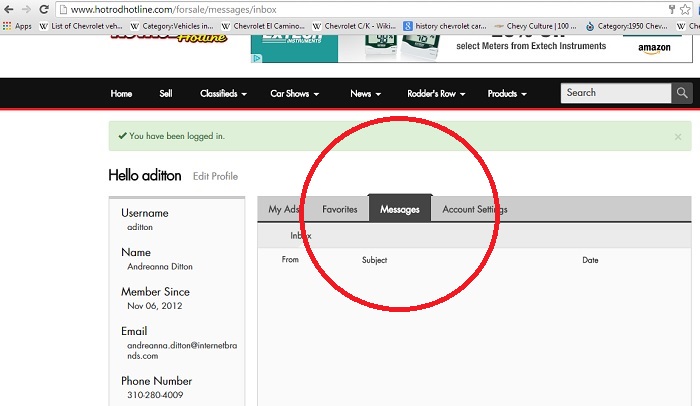Click the Edit Profile link
The height and width of the screenshot is (406, 700).
pyautogui.click(x=215, y=177)
